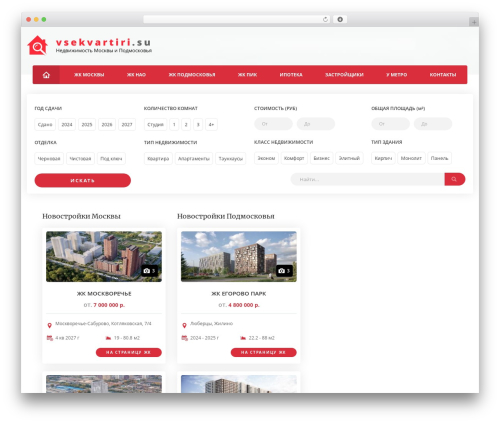Viewport: 500px width, 423px height.
Task: Open ЖК Егорово Парк building photo thumbnail
Action: [x=239, y=257]
